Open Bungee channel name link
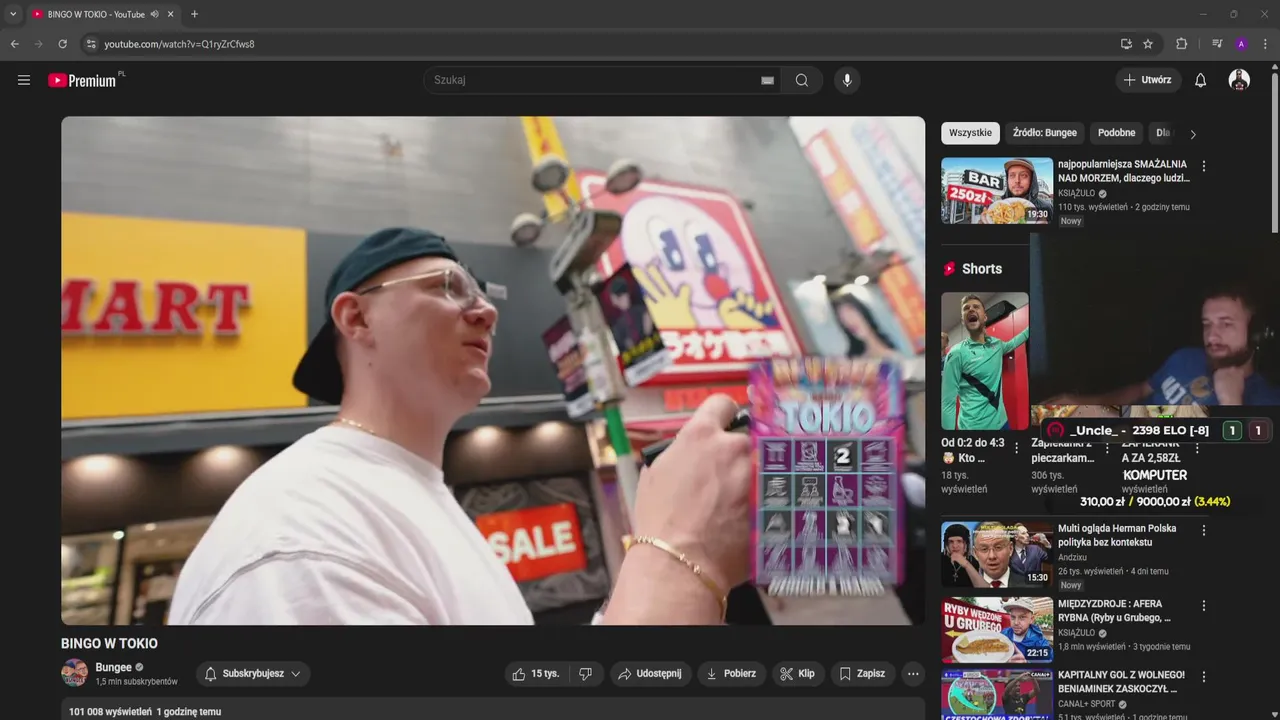The height and width of the screenshot is (720, 1280). pos(113,667)
